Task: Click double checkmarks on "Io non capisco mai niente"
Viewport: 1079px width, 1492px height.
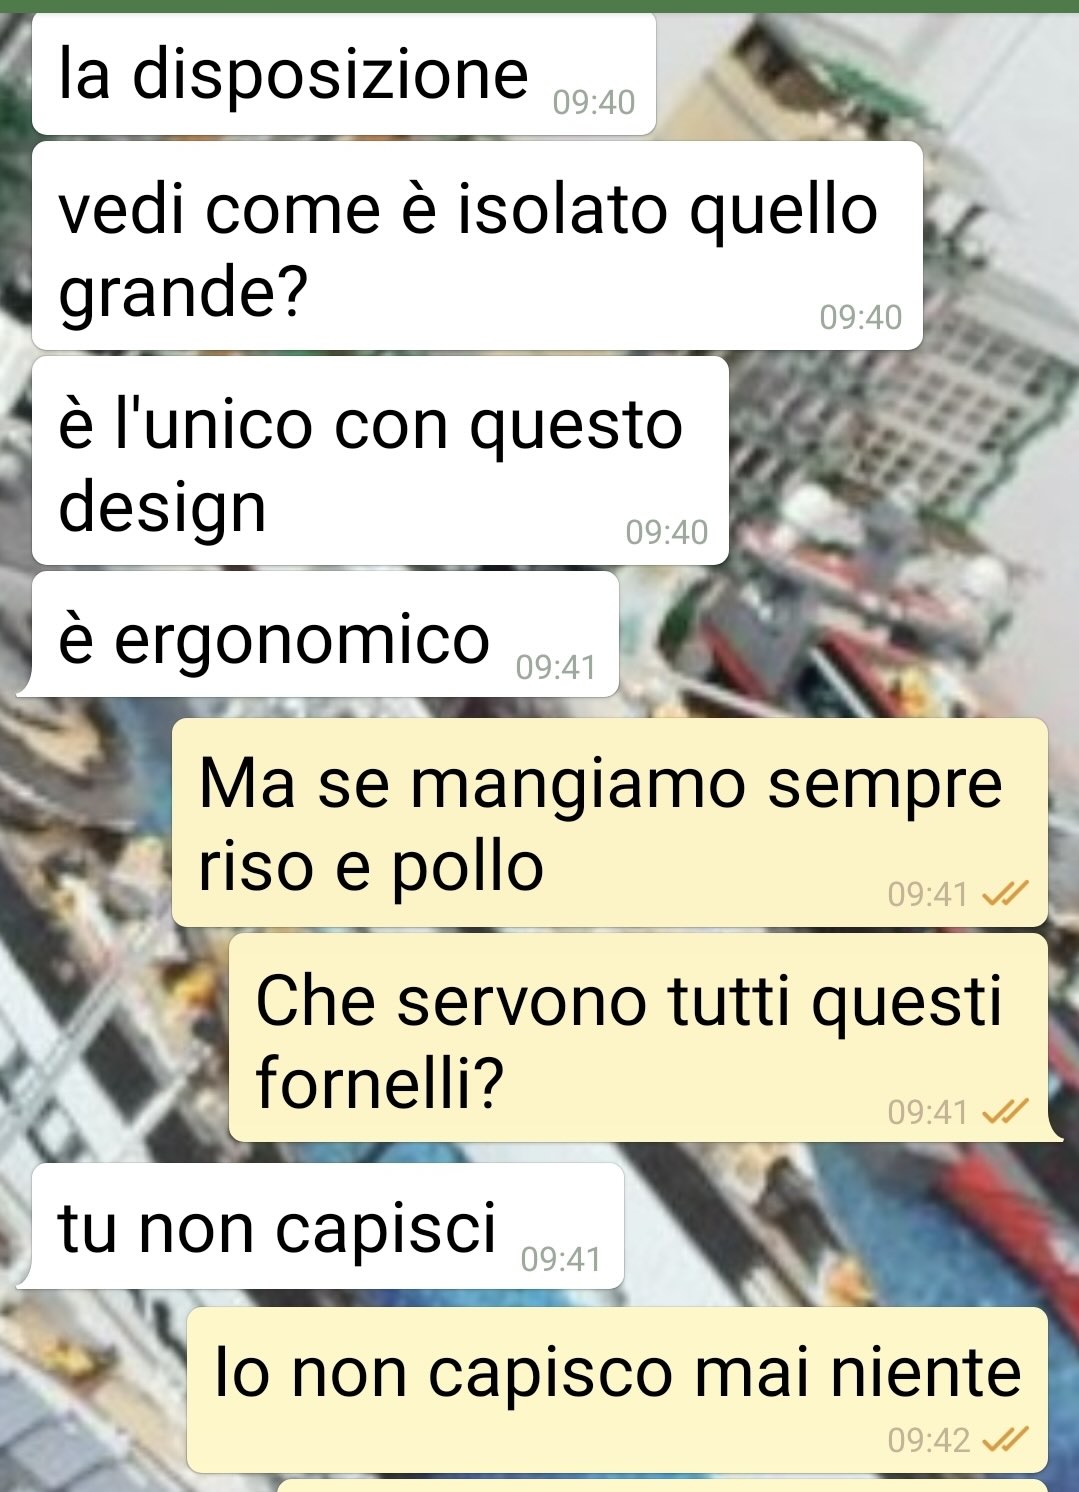Action: [1005, 1439]
